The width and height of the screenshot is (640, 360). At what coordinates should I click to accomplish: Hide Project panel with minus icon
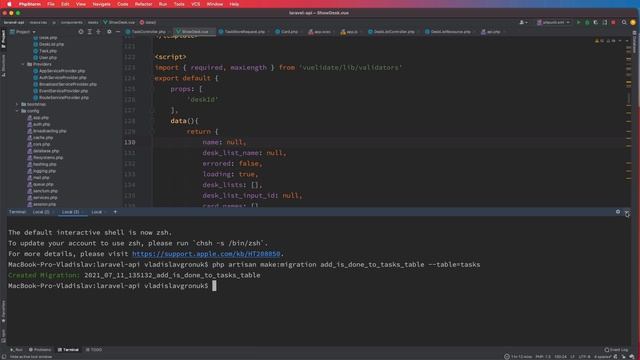coord(118,31)
